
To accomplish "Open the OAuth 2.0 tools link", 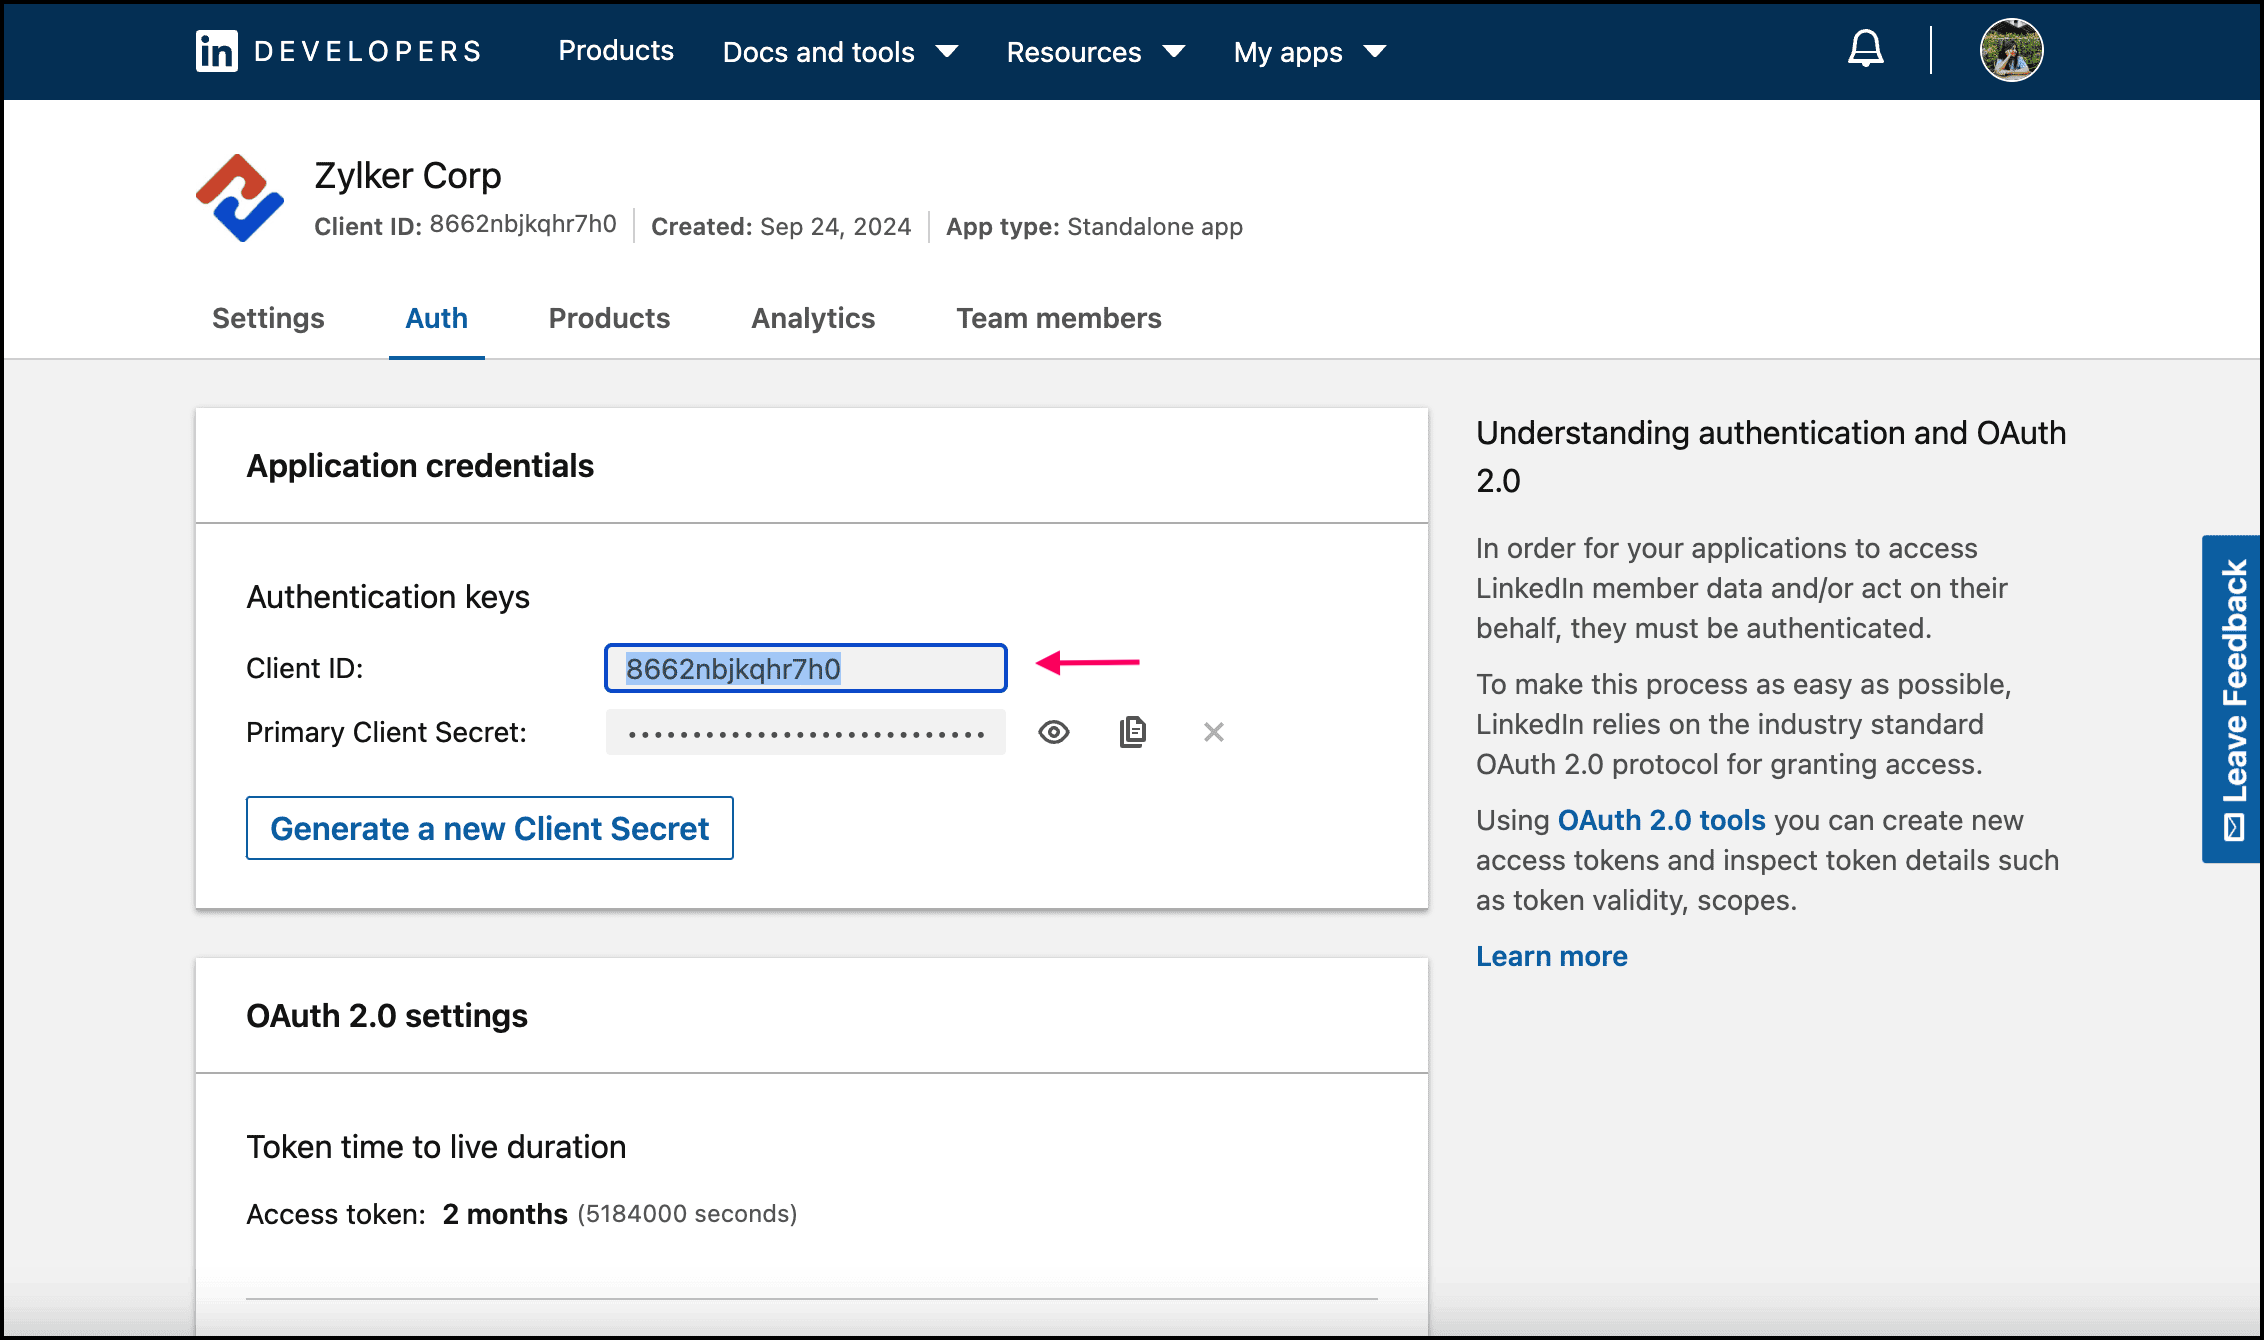I will point(1661,820).
